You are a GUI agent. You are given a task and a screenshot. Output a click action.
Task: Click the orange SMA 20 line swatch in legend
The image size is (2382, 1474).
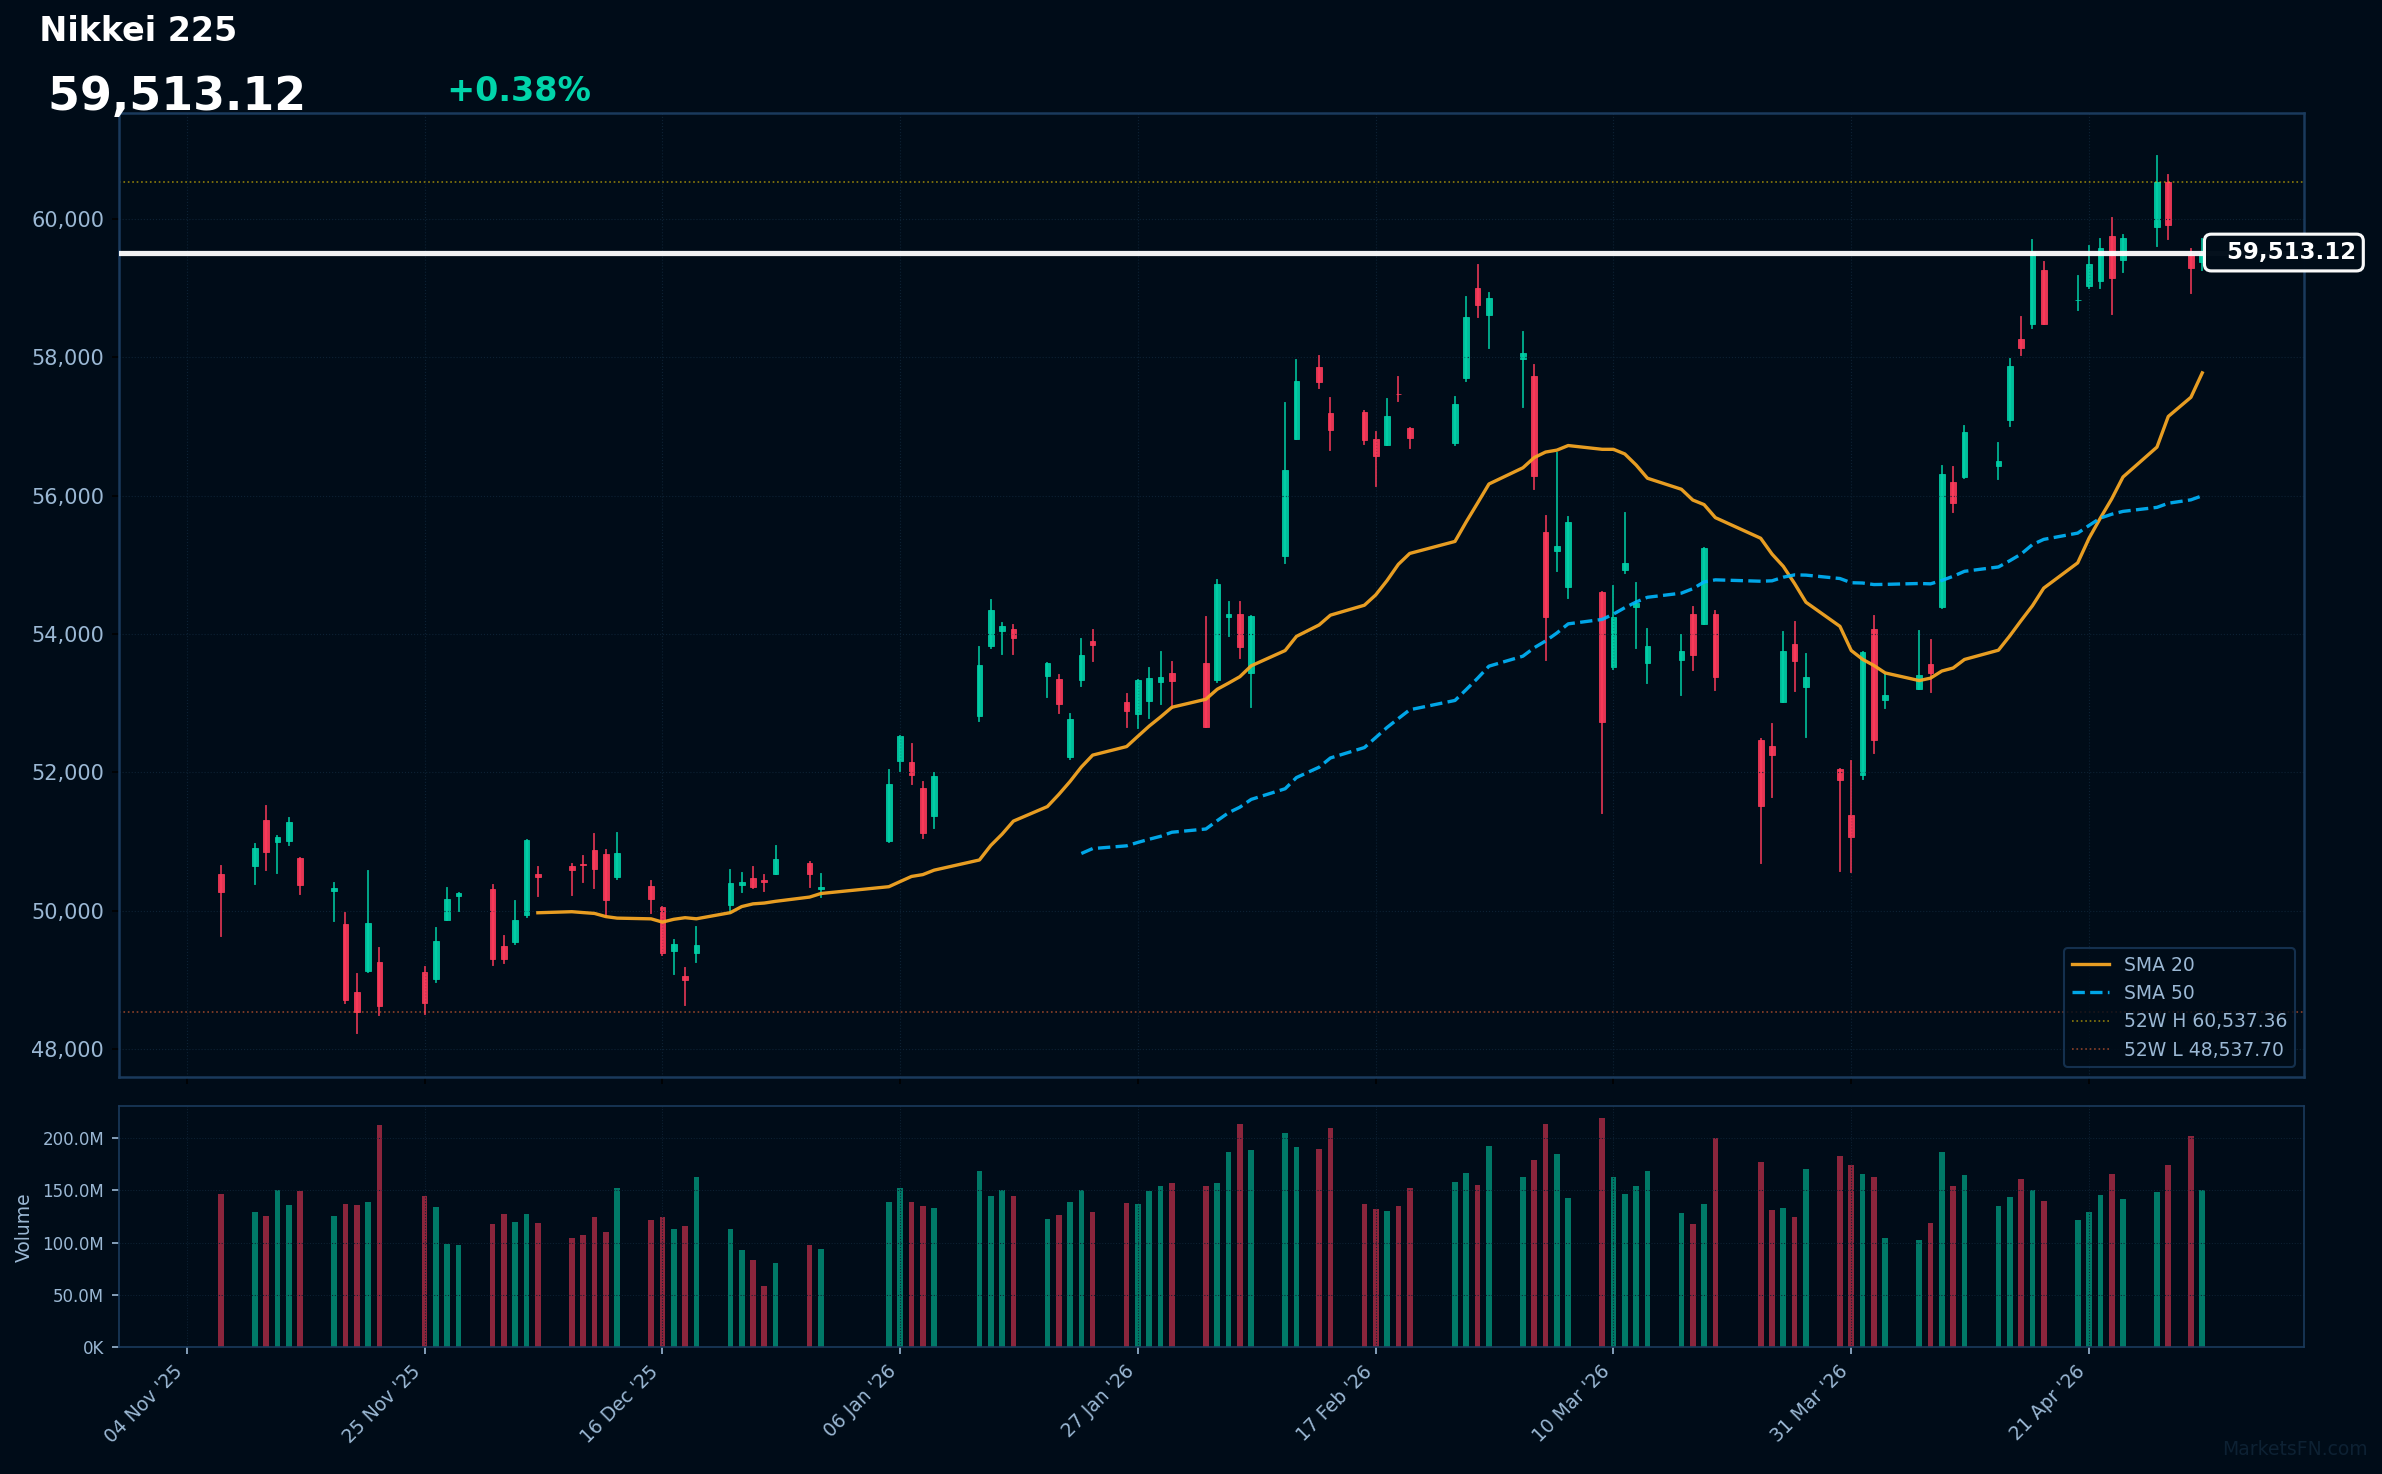click(2091, 965)
